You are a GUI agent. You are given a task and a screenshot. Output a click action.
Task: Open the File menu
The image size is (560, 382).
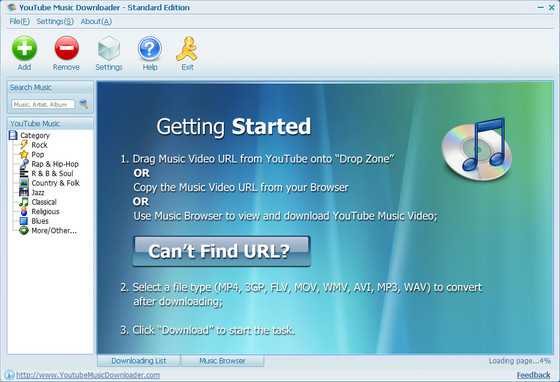coord(19,21)
